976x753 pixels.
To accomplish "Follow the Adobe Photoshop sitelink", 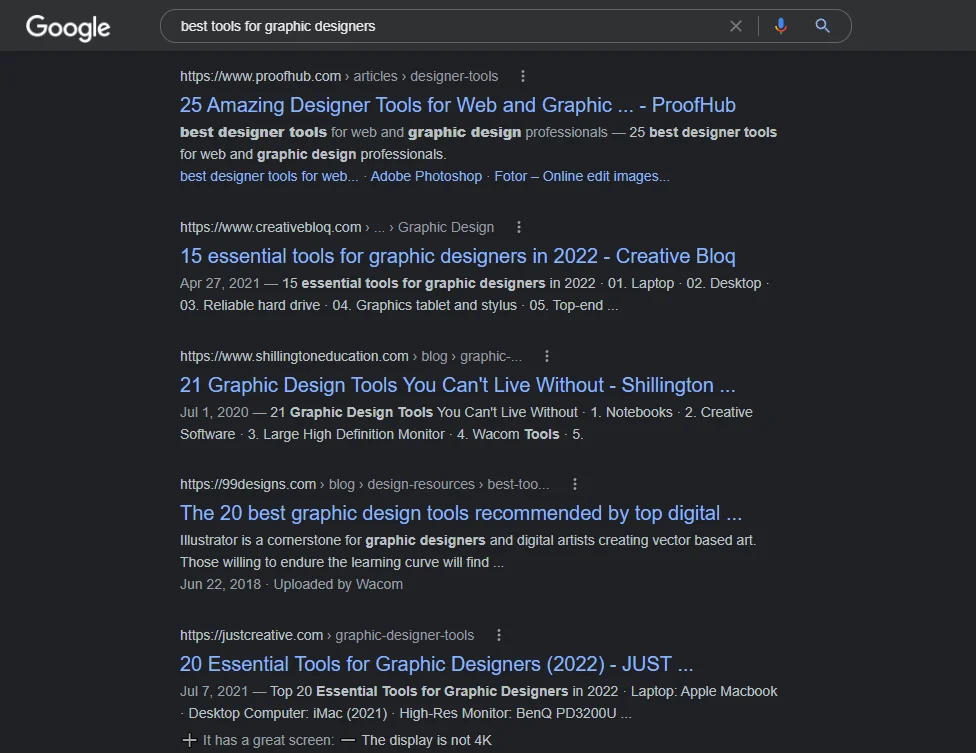I will [x=426, y=176].
